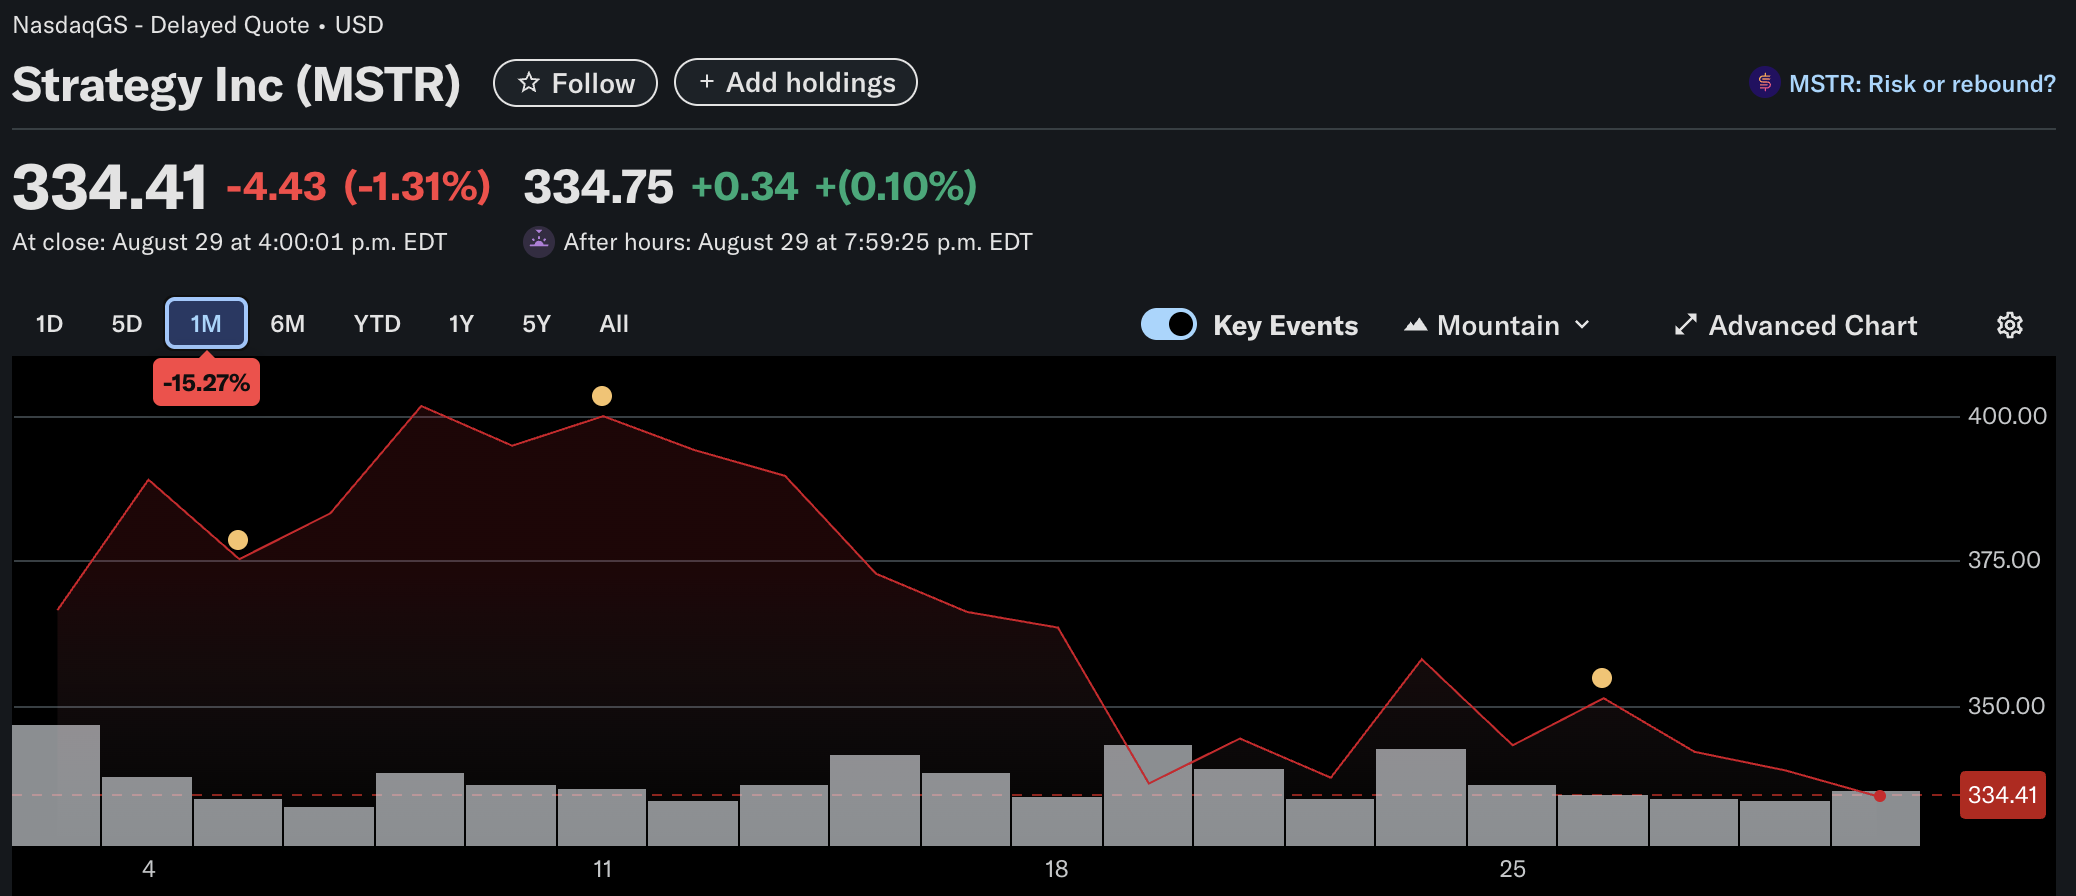Click the key event dot after August 25

tap(1602, 678)
